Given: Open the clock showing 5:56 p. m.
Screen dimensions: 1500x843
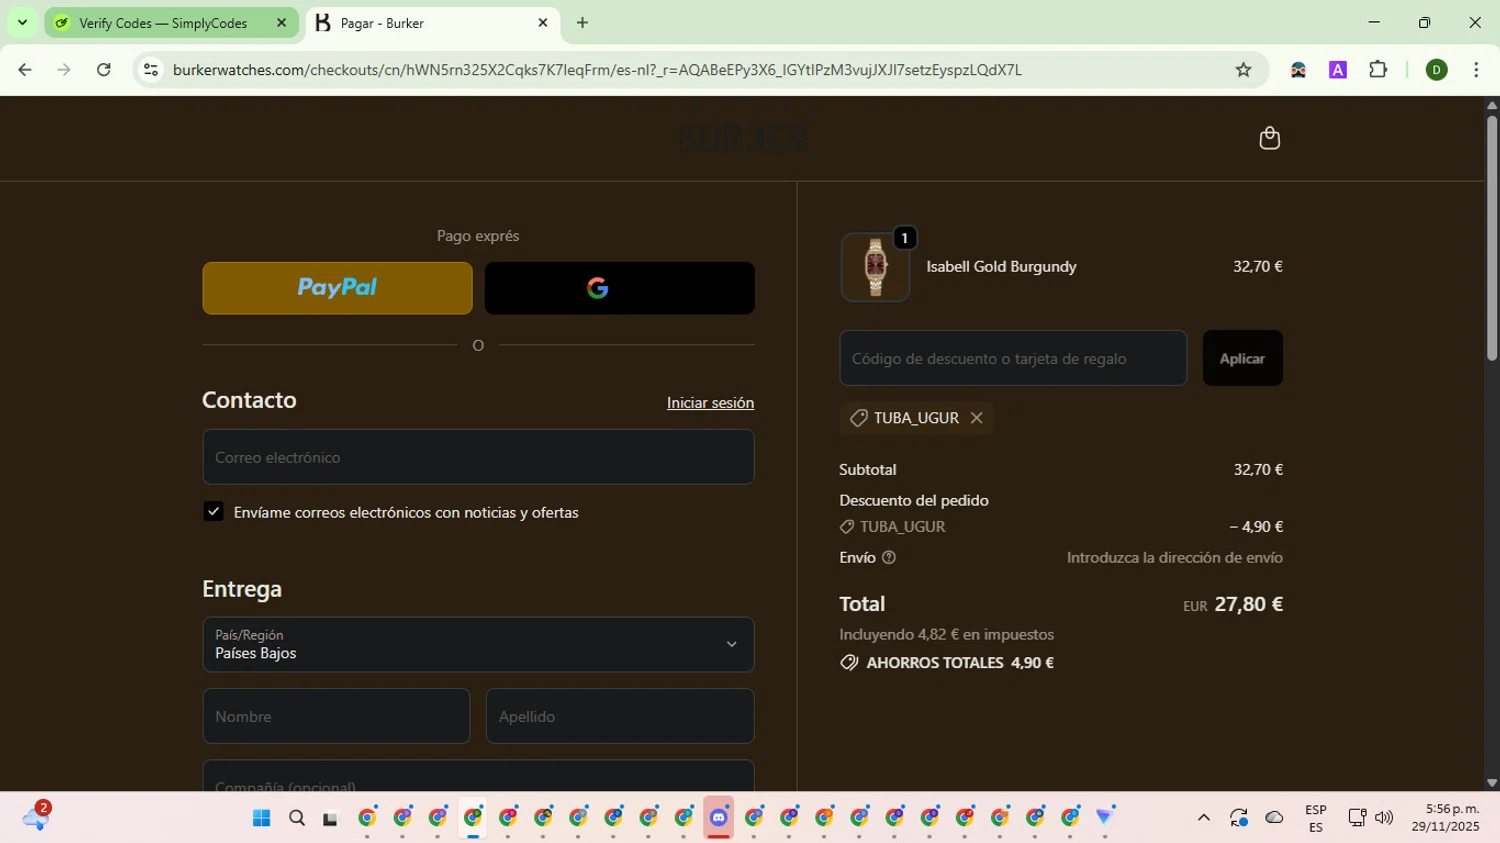Looking at the screenshot, I should [1446, 818].
